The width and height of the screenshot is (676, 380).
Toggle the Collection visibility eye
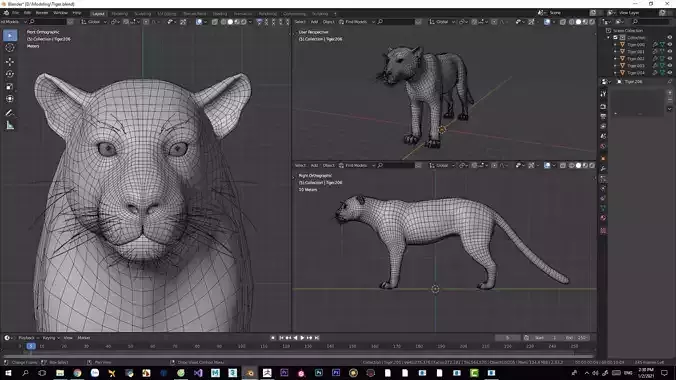click(x=670, y=38)
